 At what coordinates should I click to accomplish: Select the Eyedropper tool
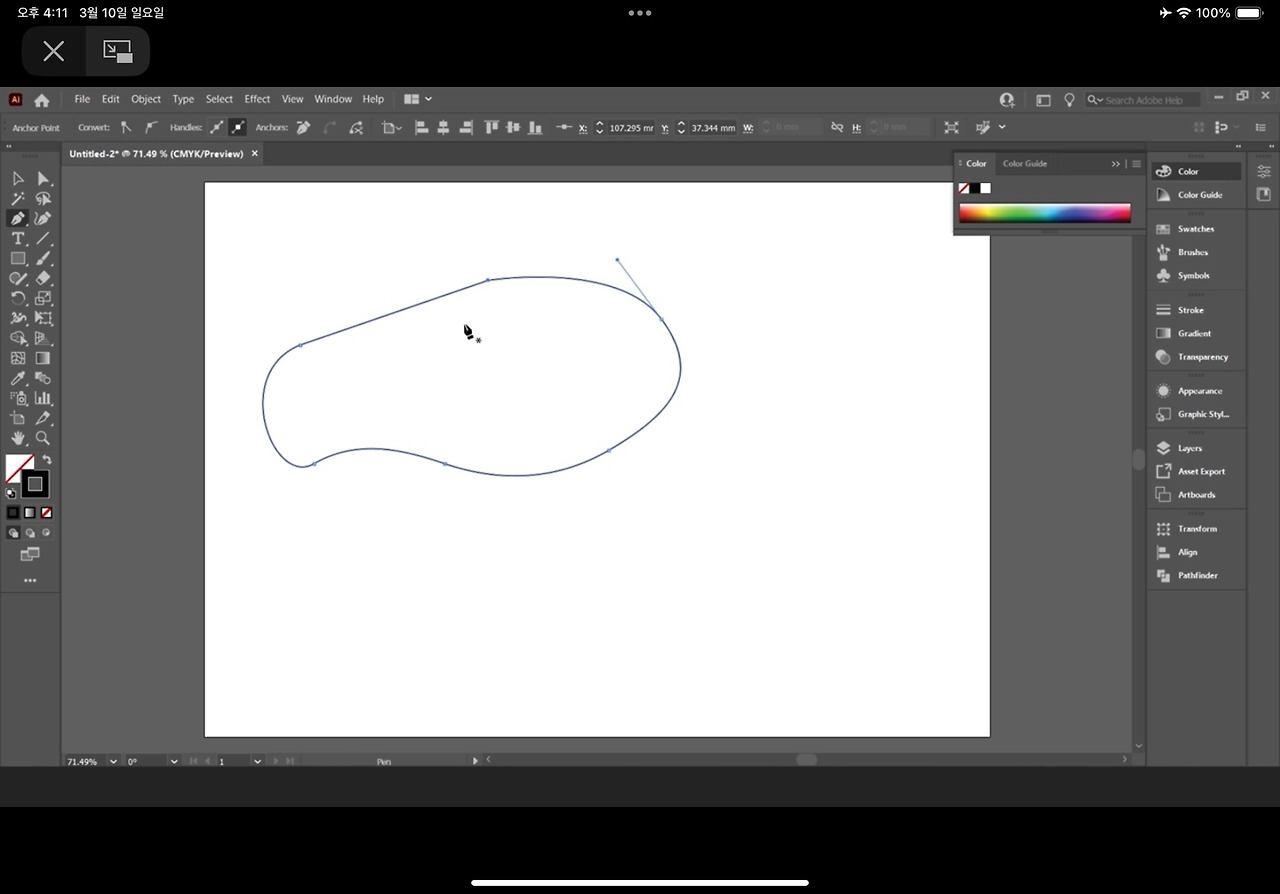point(18,378)
